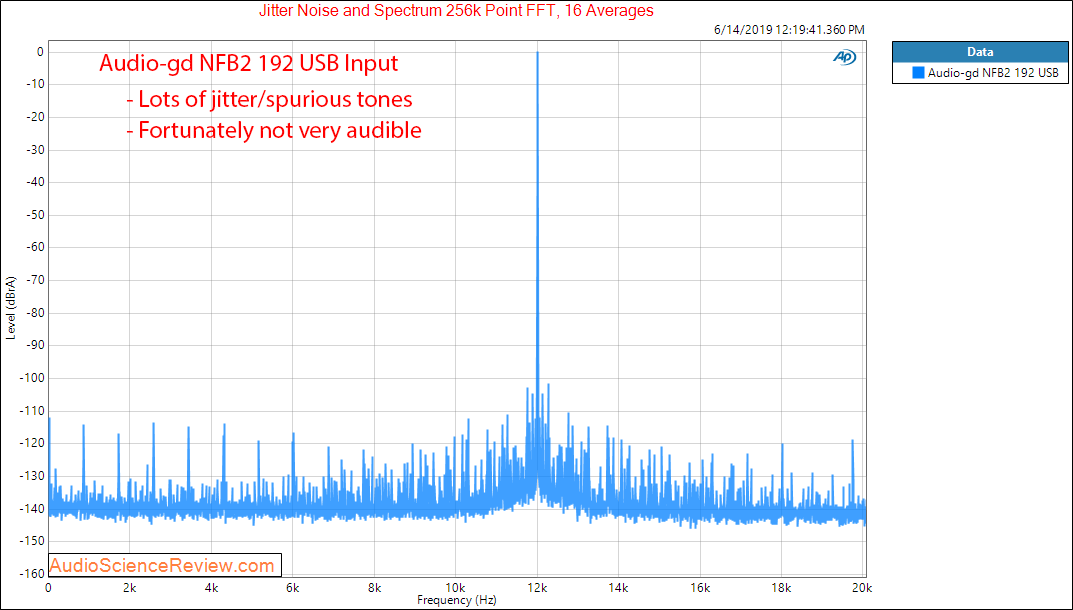Click the timestamp 6/14/2019 12:19:41.360 PM
This screenshot has width=1073, height=610.
tap(789, 29)
